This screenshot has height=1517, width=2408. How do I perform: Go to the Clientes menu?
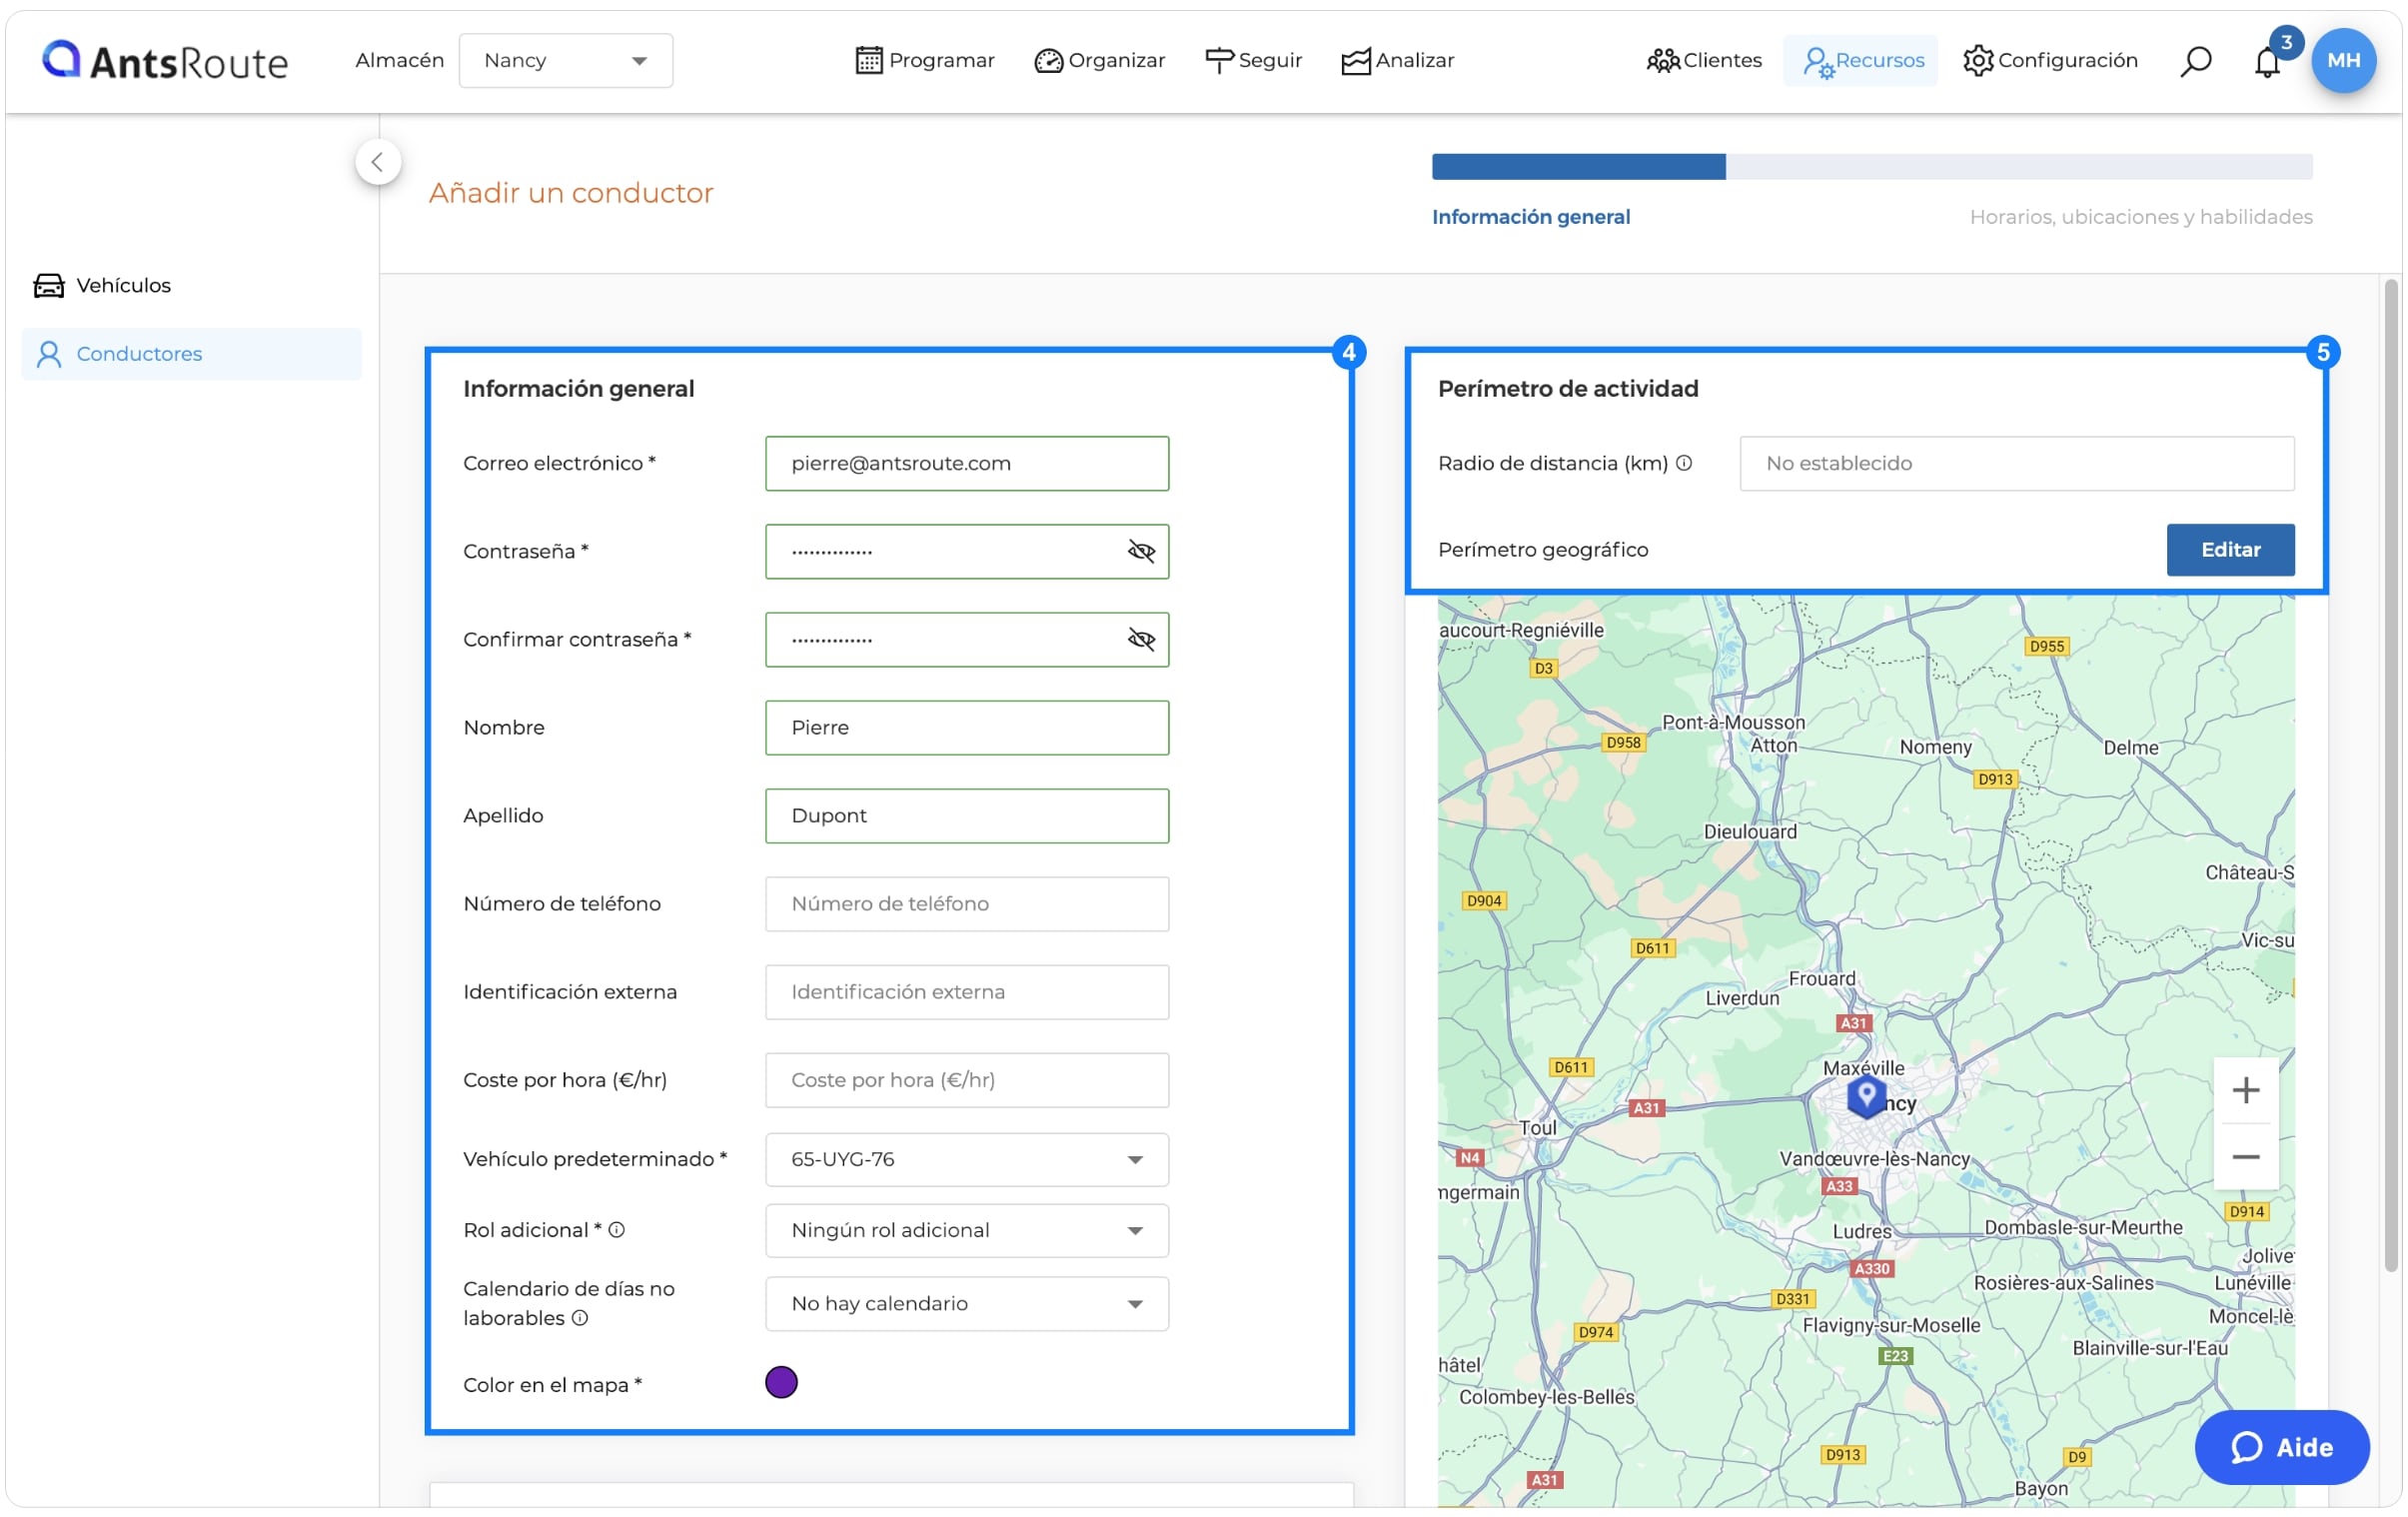tap(1703, 61)
